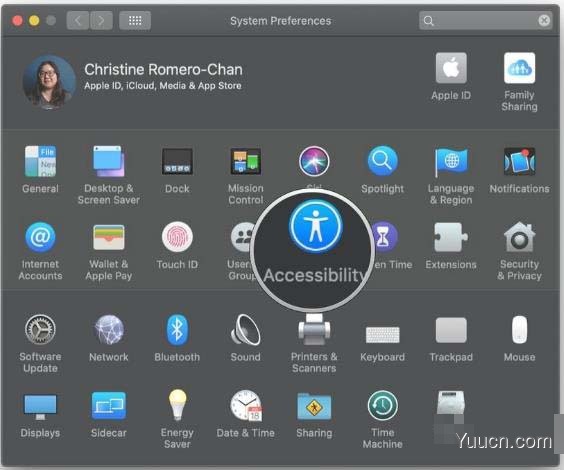Click the Christine Romero-Chan name
This screenshot has width=564, height=470.
[163, 69]
